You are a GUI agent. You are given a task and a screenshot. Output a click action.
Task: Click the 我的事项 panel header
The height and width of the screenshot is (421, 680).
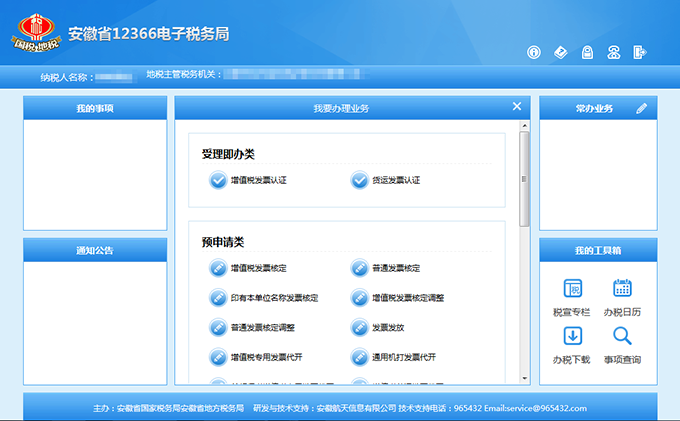tap(95, 108)
